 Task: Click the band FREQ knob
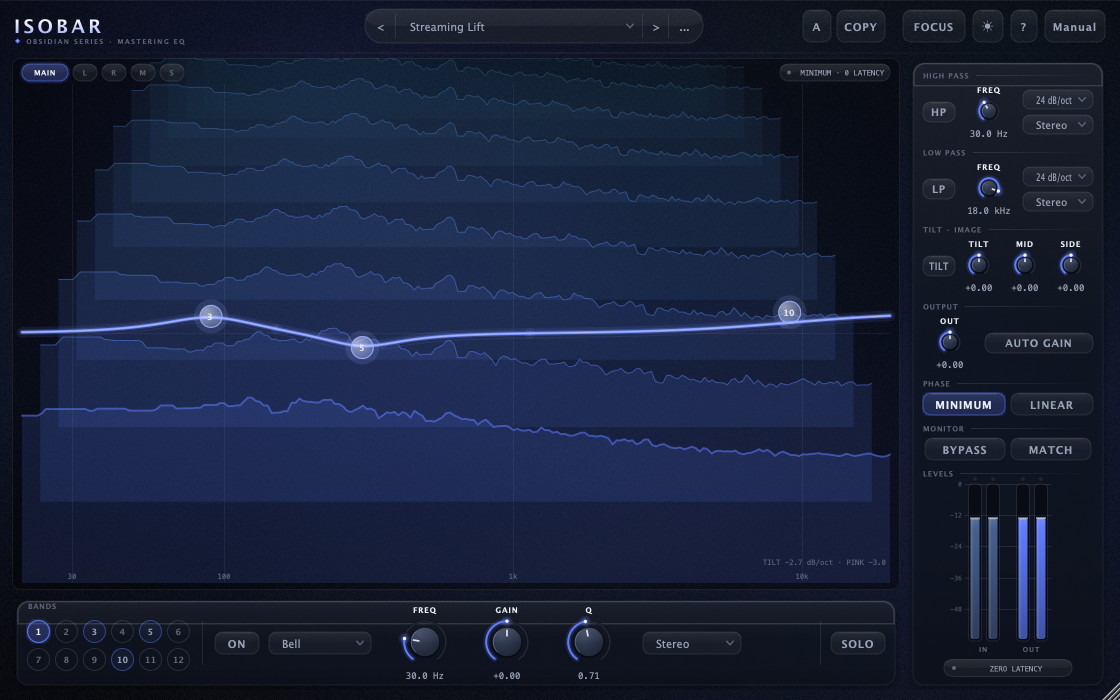pos(425,642)
